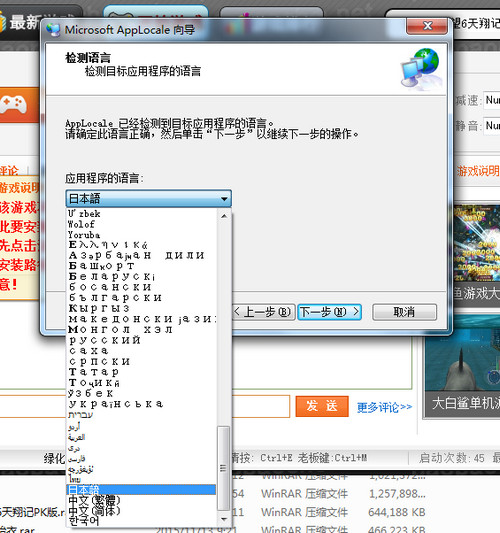Viewport: 500px width, 533px height.
Task: Open the fishing game thumbnail
Action: click(477, 243)
